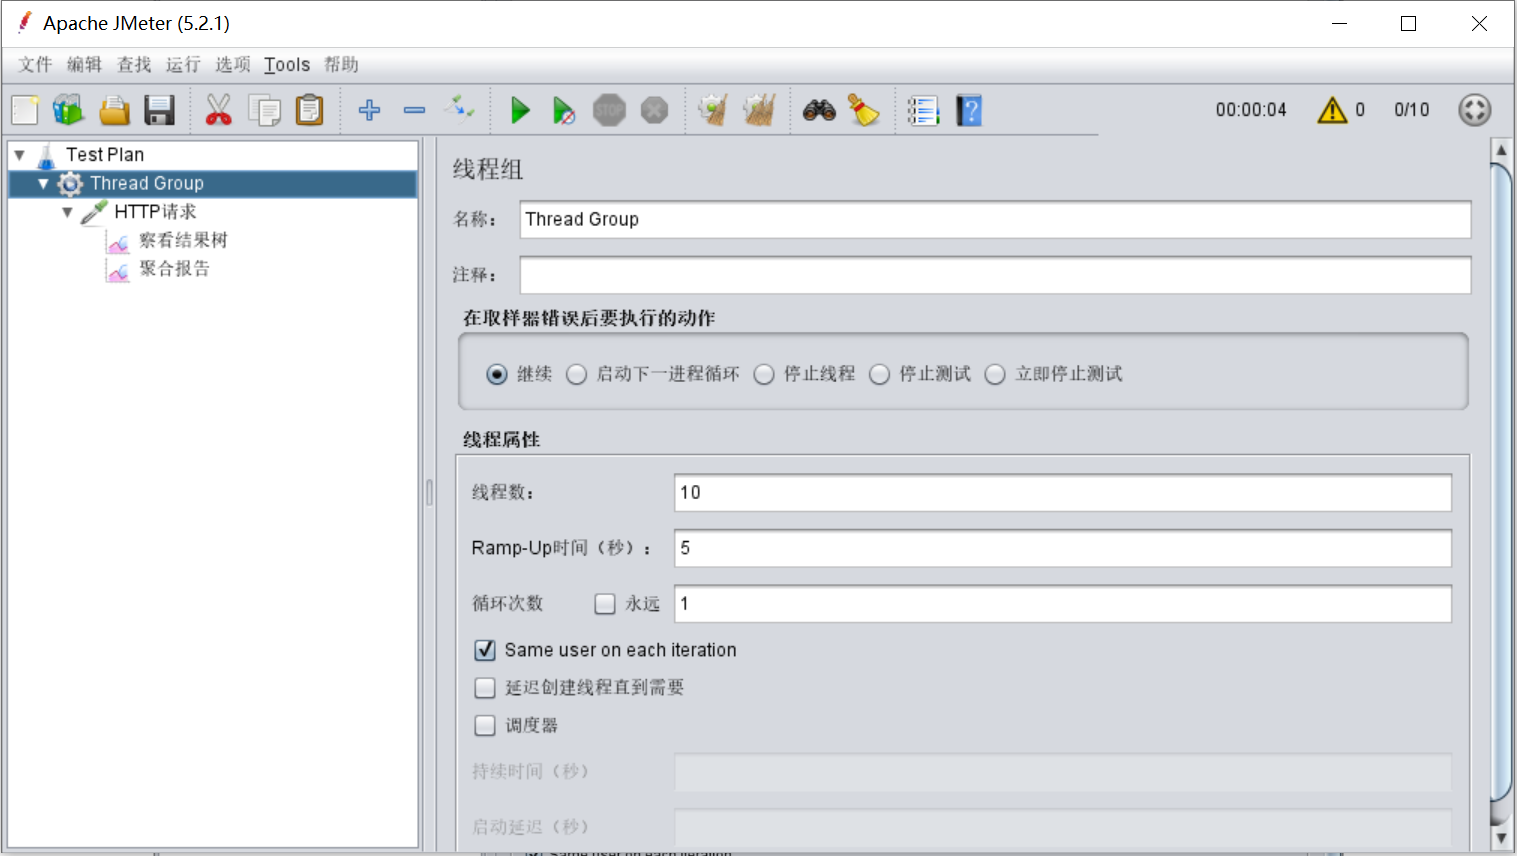Click the 线程数 field showing 10
Image resolution: width=1517 pixels, height=856 pixels.
pos(1063,493)
